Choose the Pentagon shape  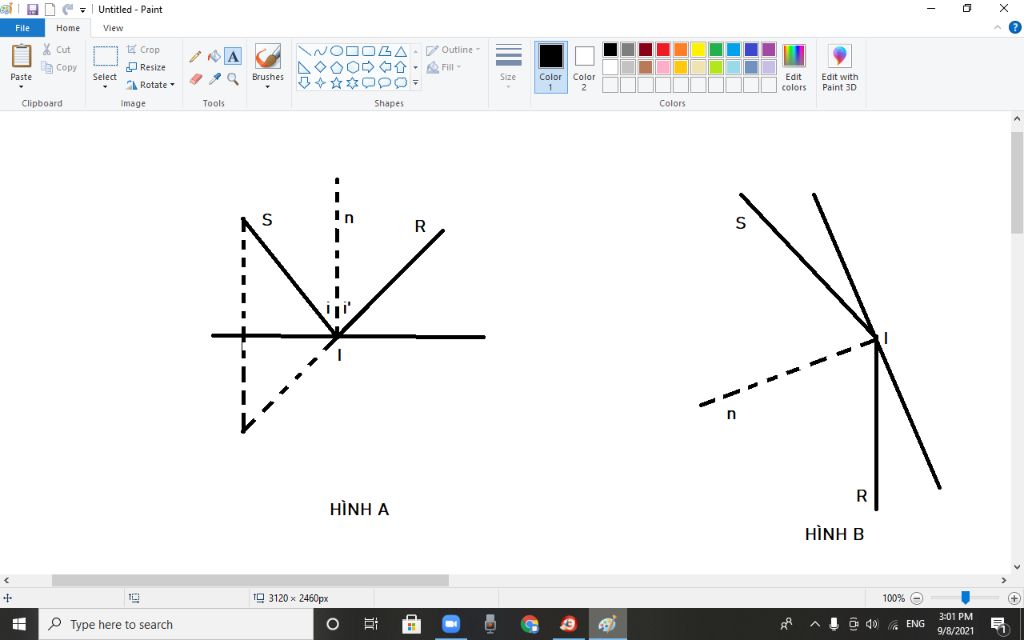click(x=336, y=67)
